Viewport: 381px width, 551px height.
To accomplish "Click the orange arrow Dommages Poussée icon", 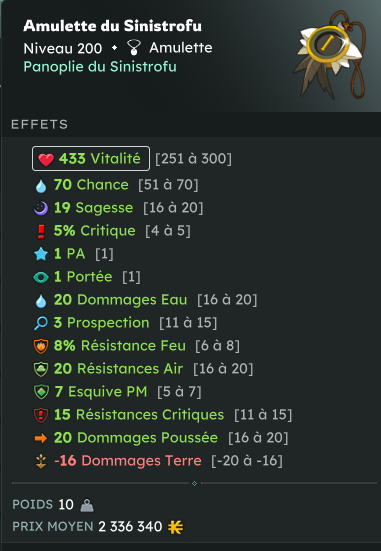I will (x=41, y=438).
